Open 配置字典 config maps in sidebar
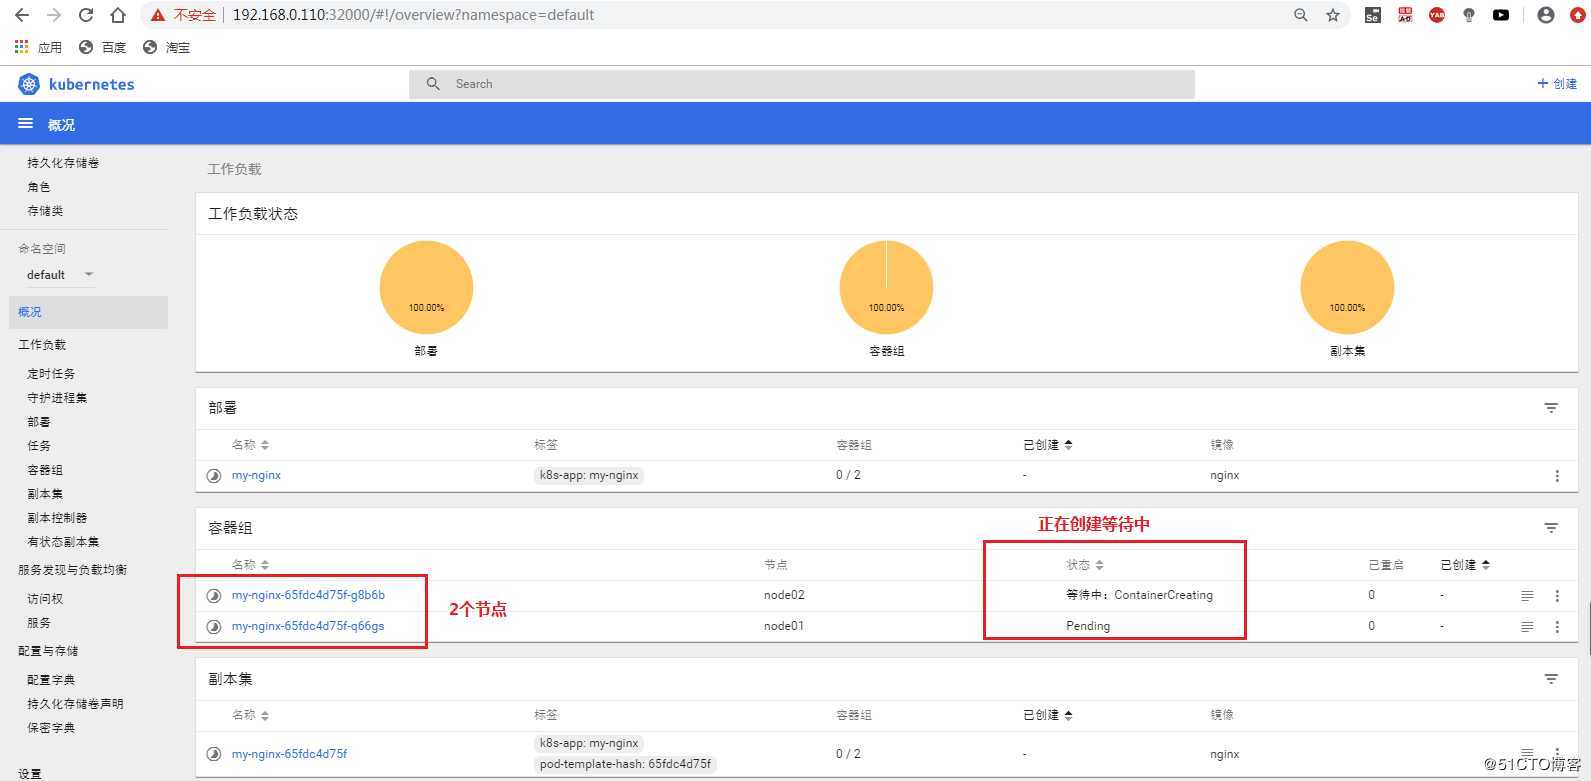The width and height of the screenshot is (1591, 781). [x=51, y=680]
